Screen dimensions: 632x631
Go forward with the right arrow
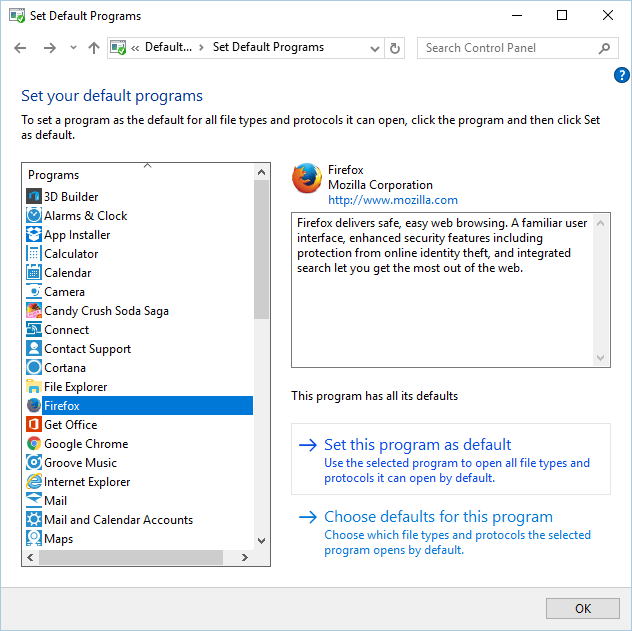pyautogui.click(x=50, y=48)
